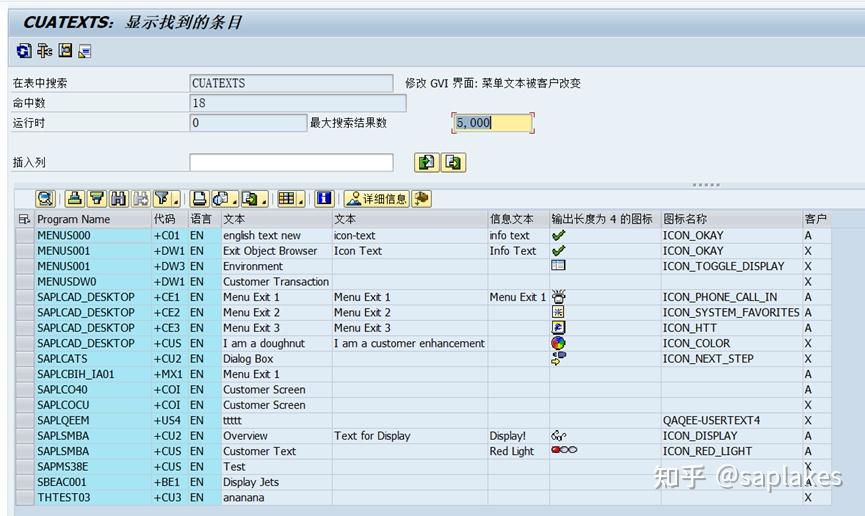This screenshot has width=865, height=516.
Task: Open the export dropdown in ALV toolbar
Action: [x=254, y=199]
